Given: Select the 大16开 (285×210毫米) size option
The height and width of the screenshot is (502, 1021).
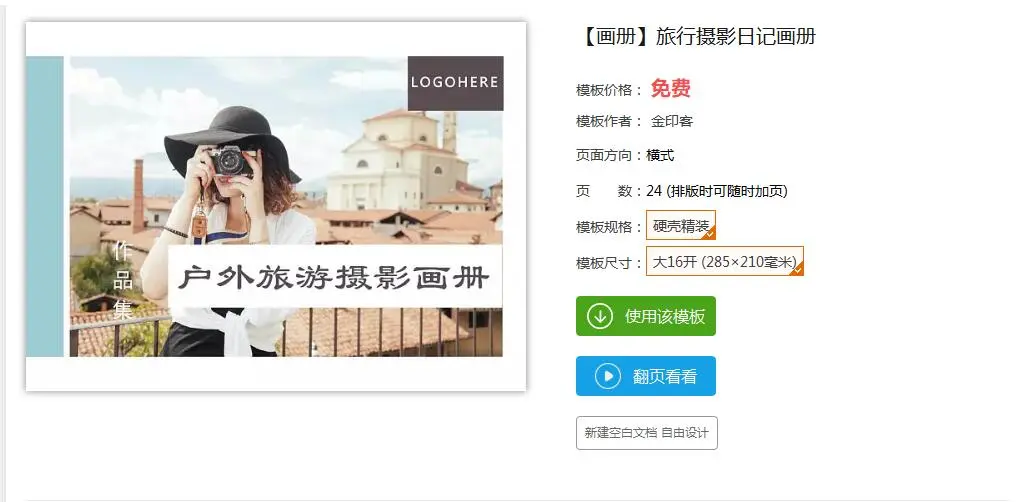Looking at the screenshot, I should coord(725,261).
